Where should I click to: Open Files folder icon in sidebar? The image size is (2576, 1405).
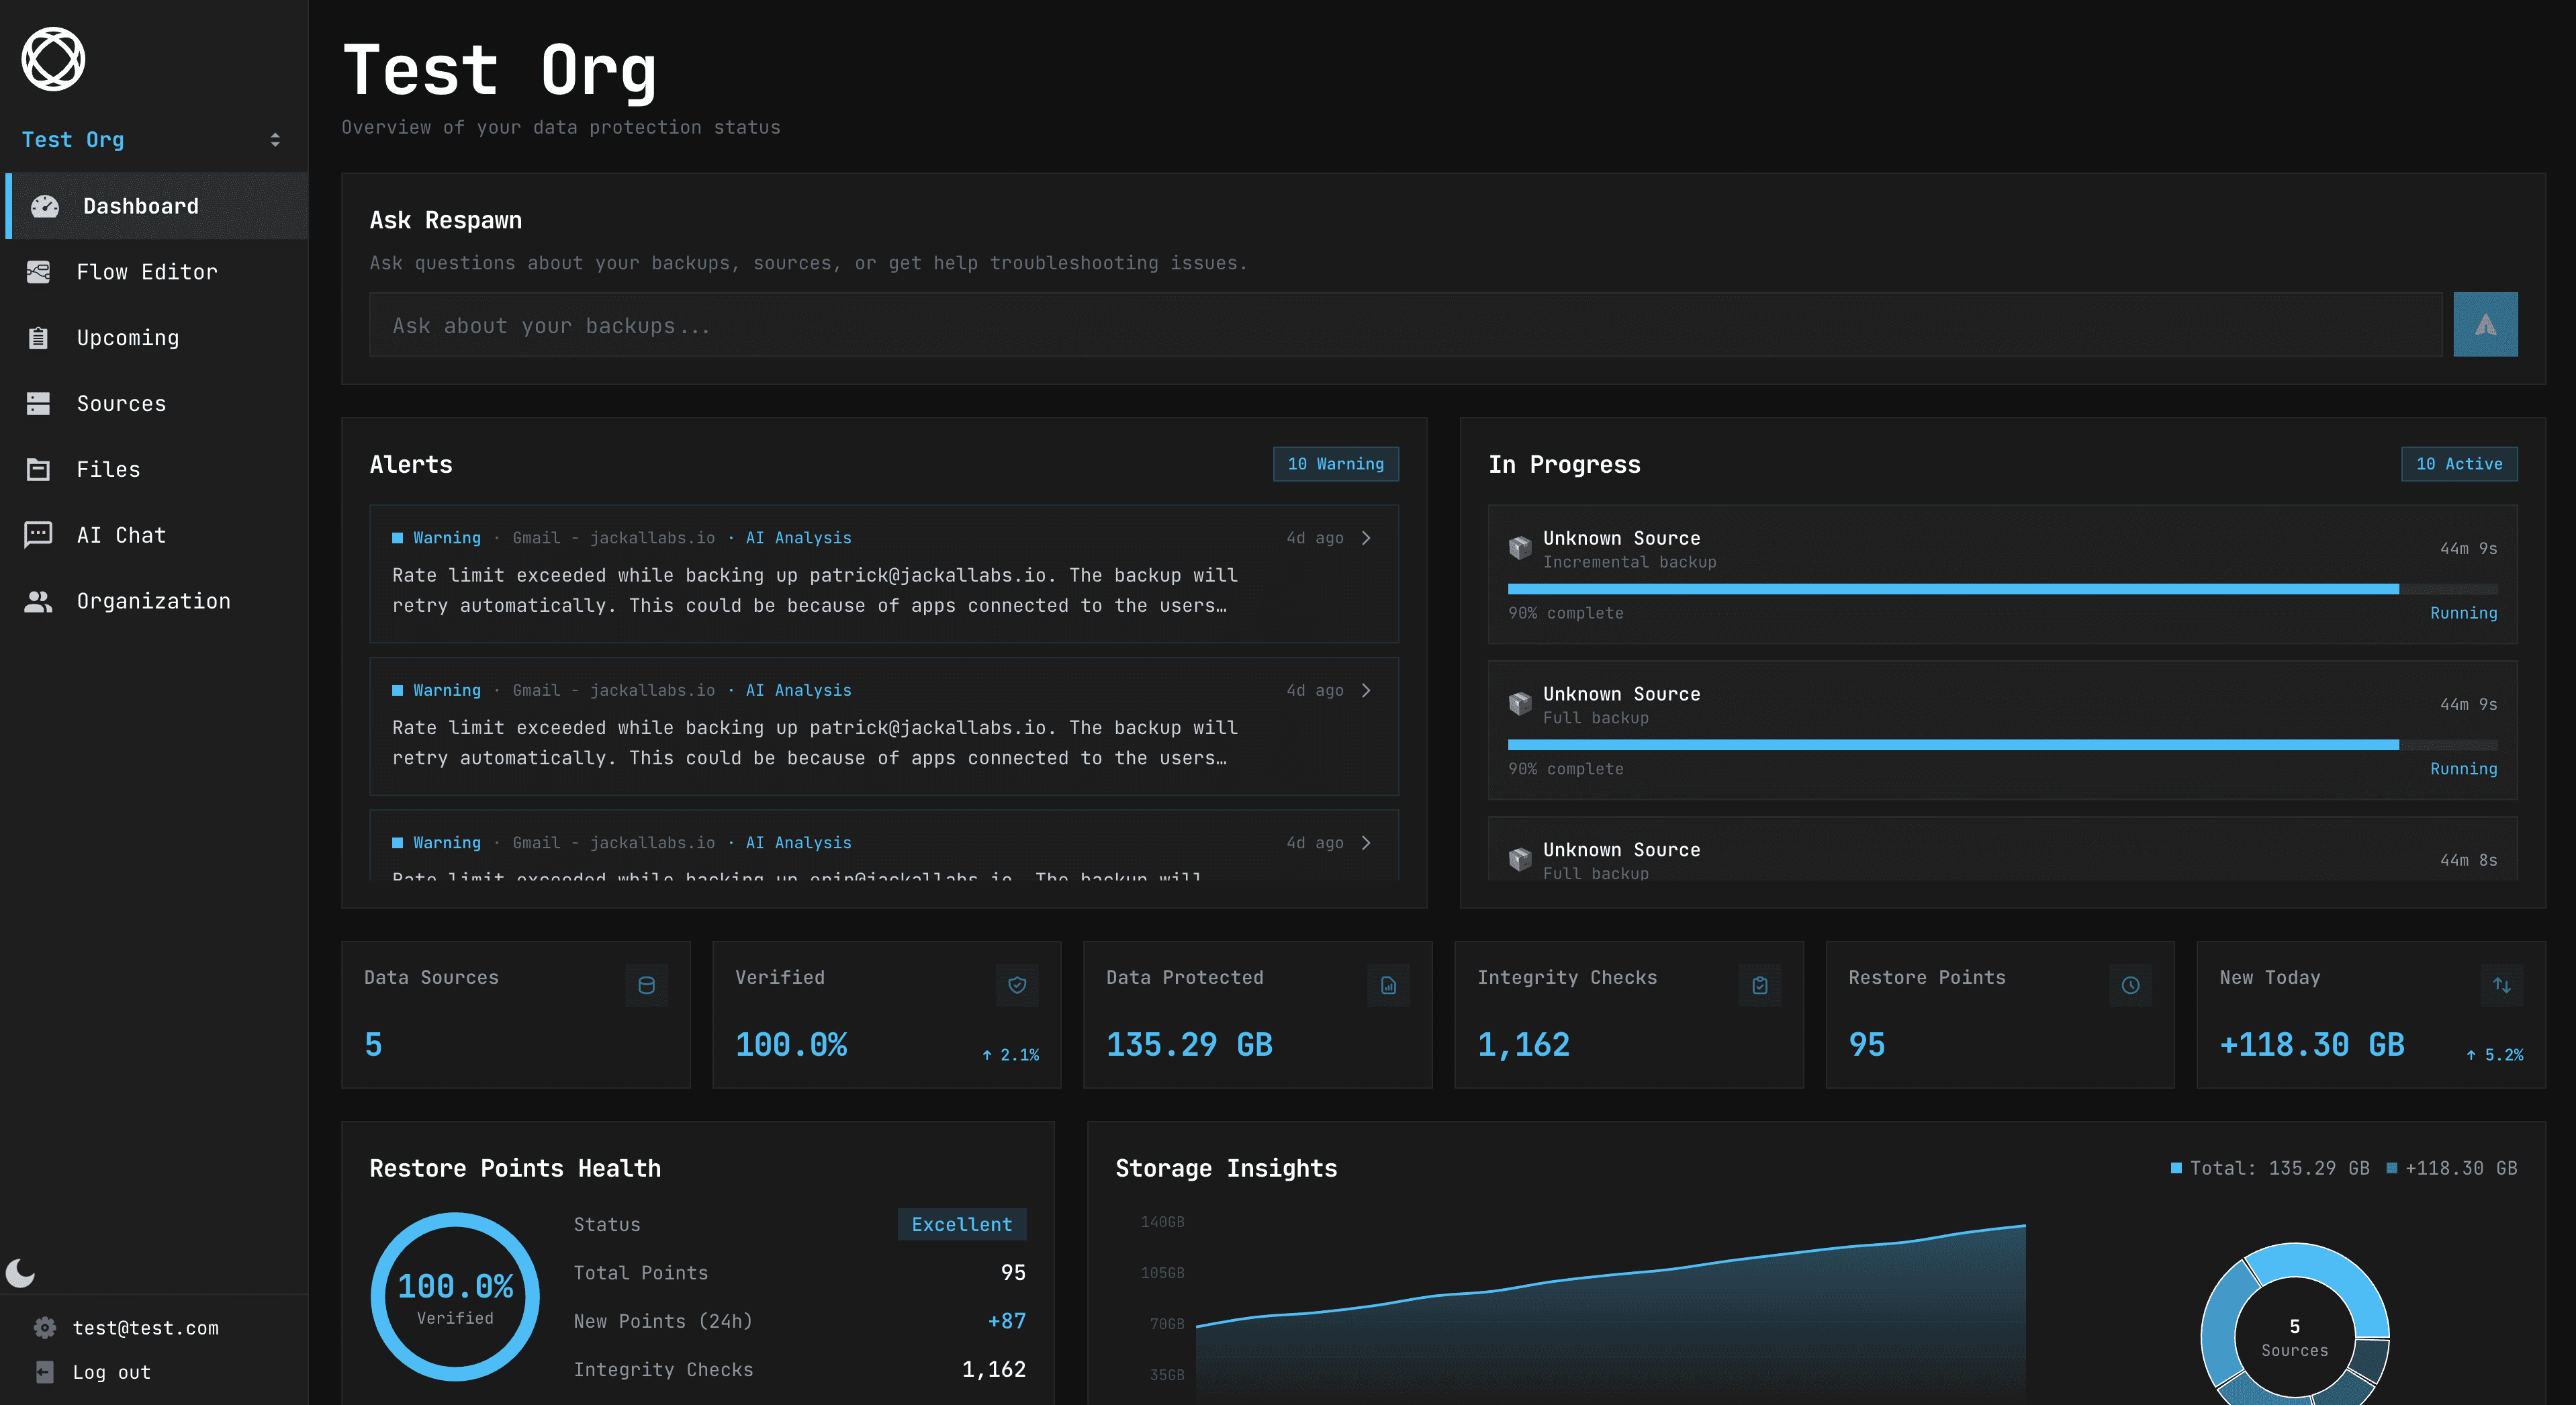(x=38, y=469)
